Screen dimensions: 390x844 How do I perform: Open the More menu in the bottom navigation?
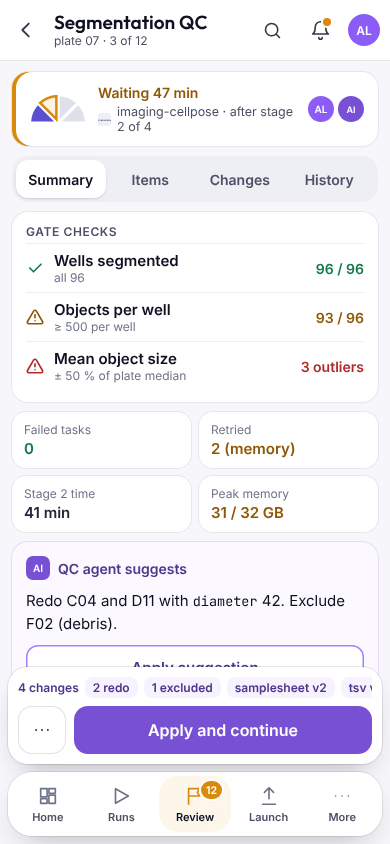(x=342, y=805)
